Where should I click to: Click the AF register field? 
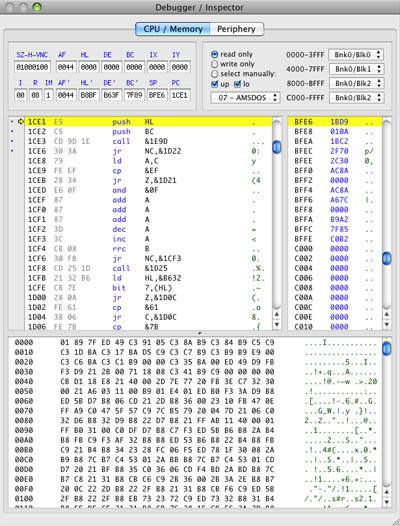click(66, 67)
